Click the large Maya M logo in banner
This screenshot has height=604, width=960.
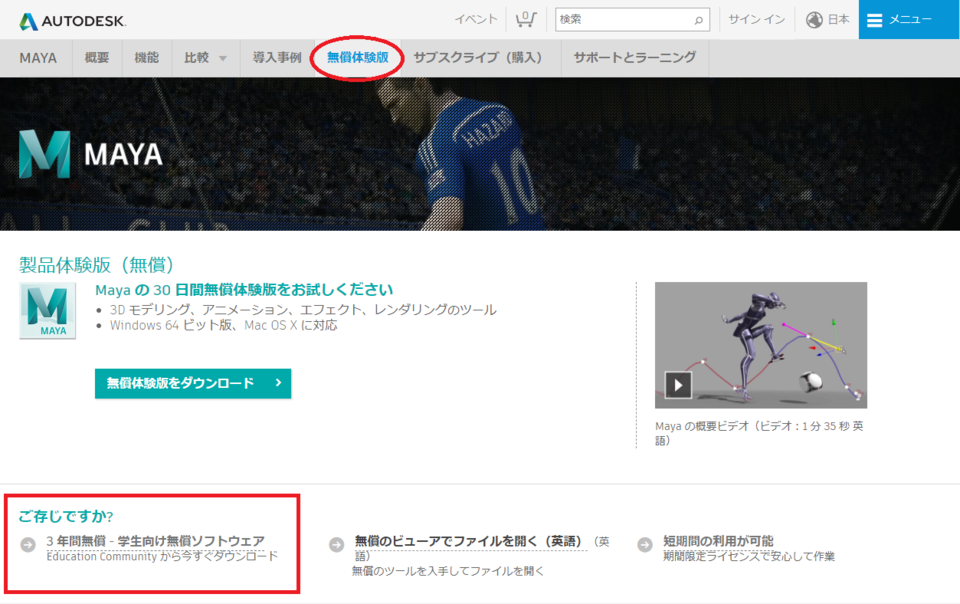[x=45, y=154]
